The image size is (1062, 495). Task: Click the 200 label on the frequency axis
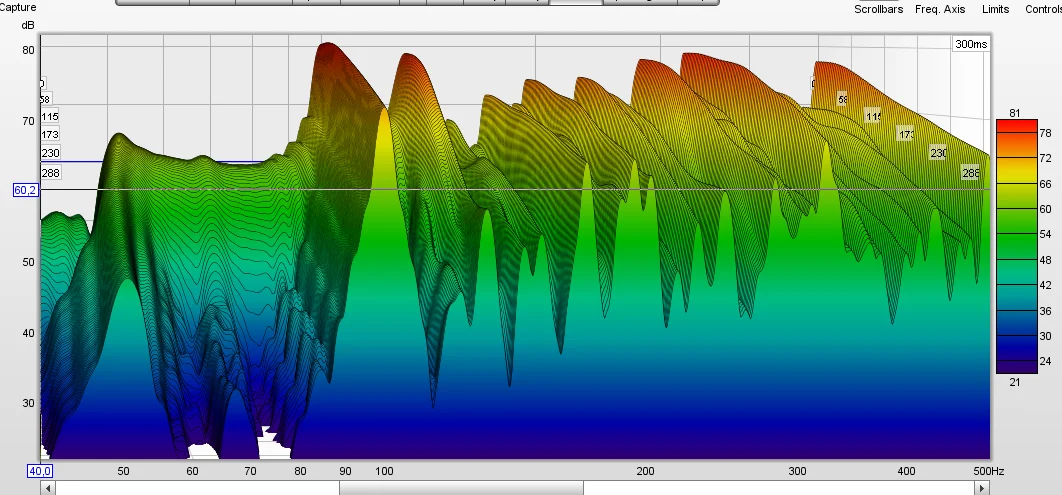pyautogui.click(x=645, y=471)
